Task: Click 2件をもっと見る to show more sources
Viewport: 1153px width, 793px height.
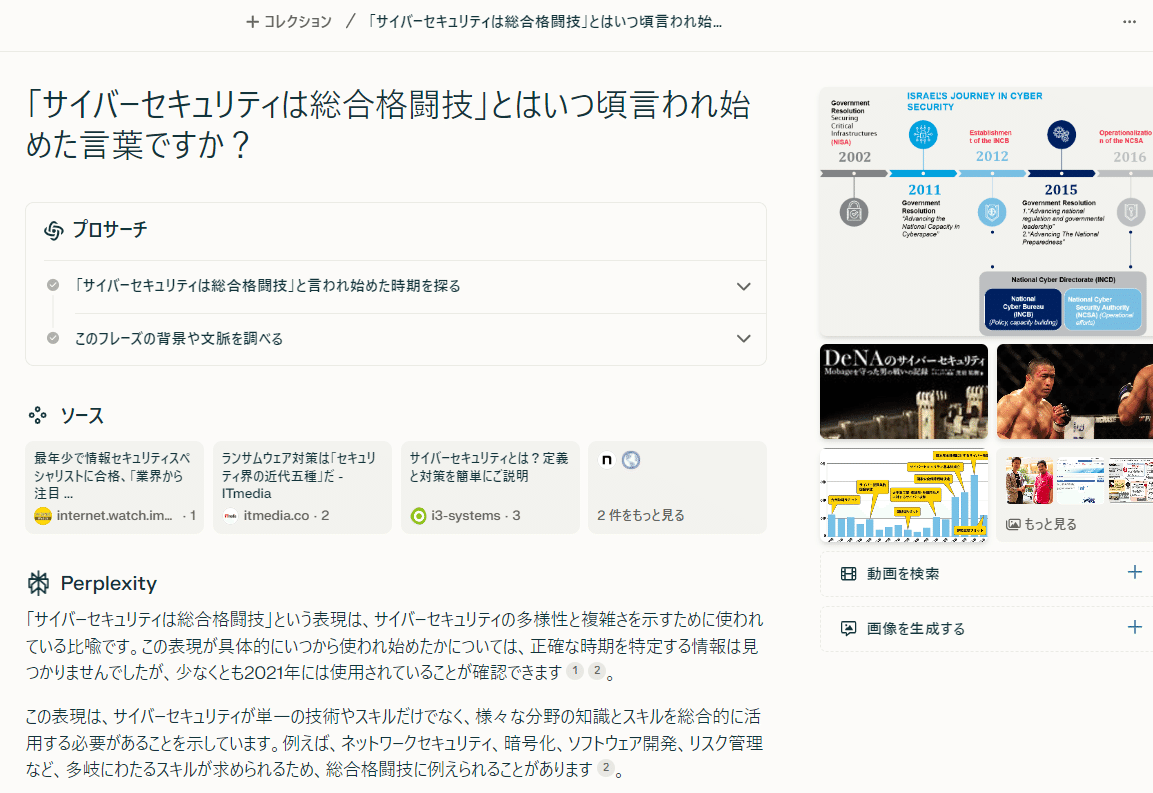Action: pos(677,487)
